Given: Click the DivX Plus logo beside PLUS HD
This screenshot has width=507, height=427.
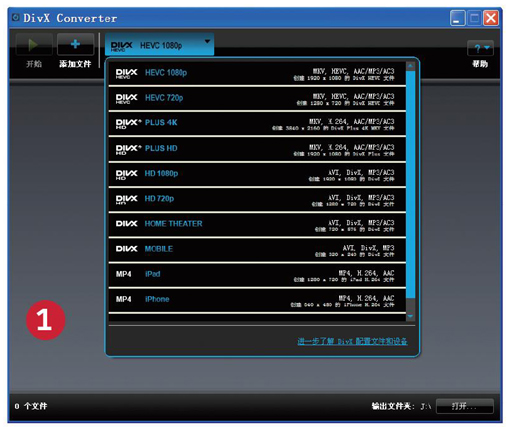Looking at the screenshot, I should point(128,149).
